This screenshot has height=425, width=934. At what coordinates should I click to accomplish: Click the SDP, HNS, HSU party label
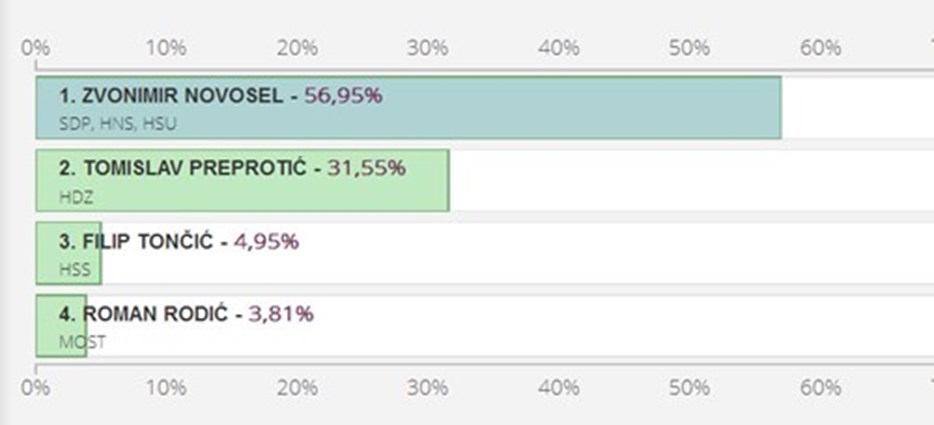[118, 125]
